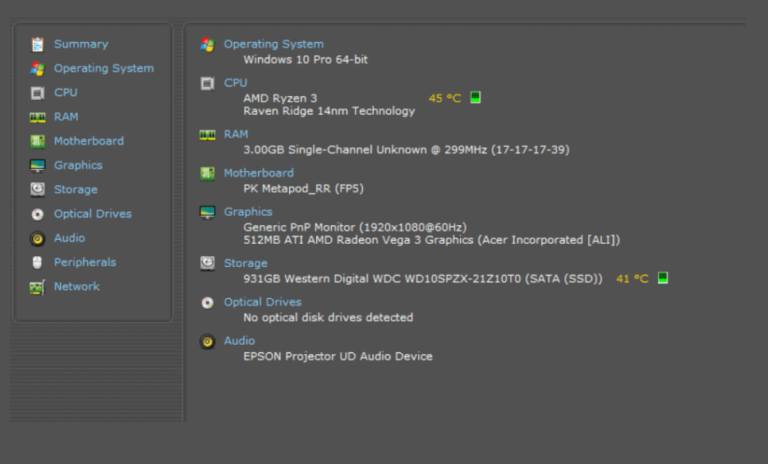Screen dimensions: 768x464
Task: Click 'Generic PnP Monitor (1920x1080@60Hz)' text
Action: (355, 227)
